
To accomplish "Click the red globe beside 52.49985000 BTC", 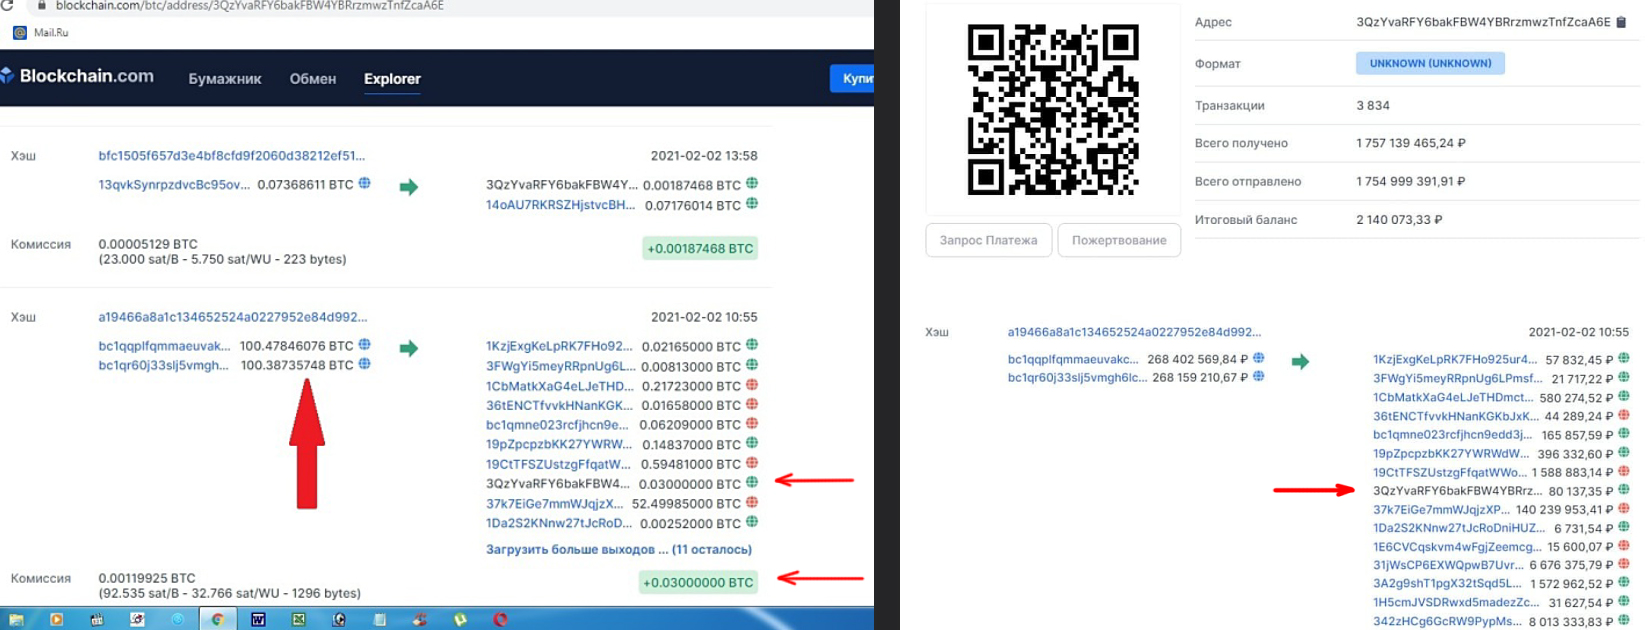I will click(x=752, y=503).
